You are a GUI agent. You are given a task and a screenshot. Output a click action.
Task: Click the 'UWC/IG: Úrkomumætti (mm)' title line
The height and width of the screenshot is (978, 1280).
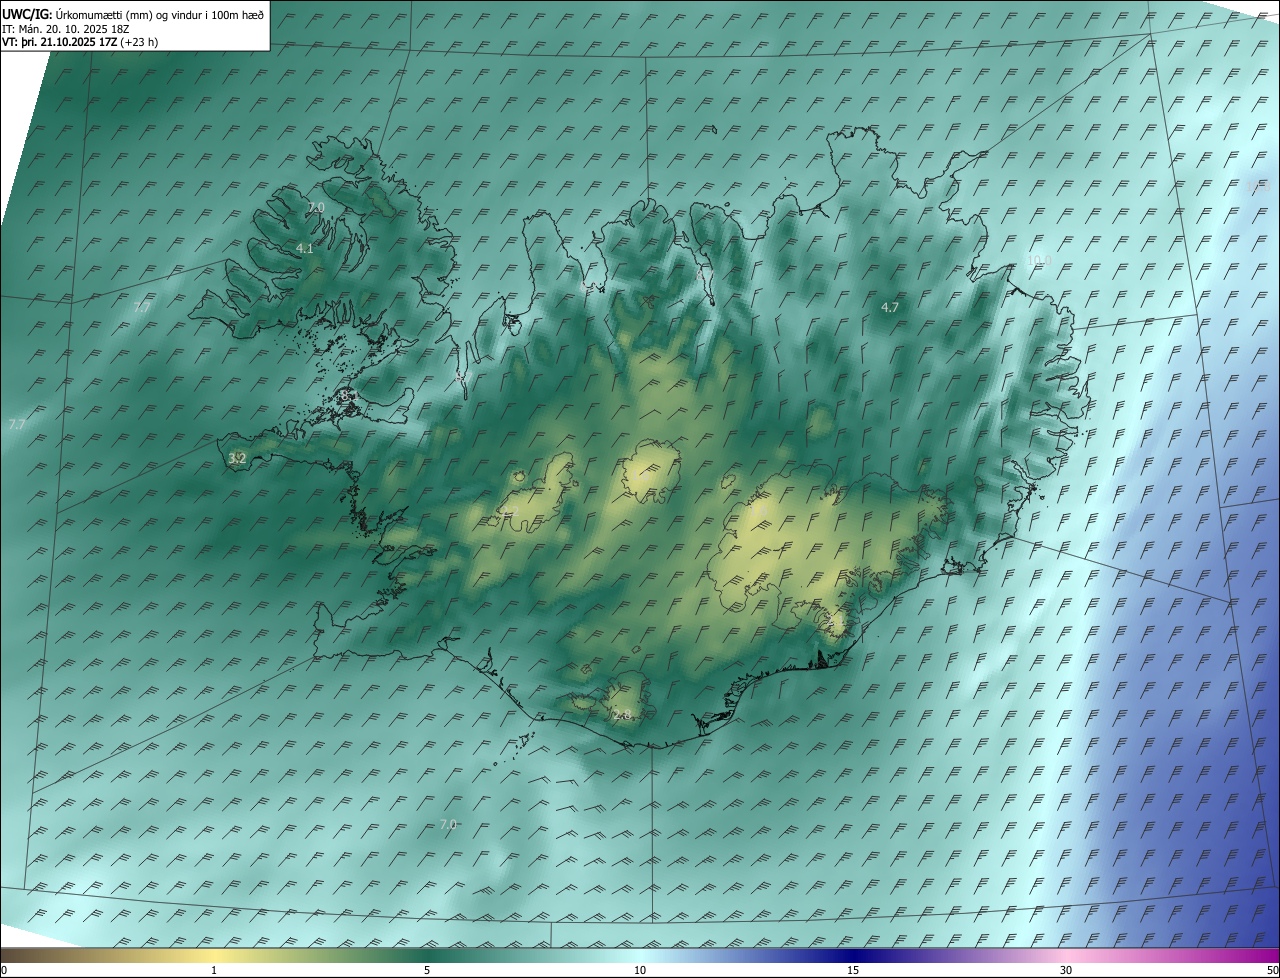134,14
